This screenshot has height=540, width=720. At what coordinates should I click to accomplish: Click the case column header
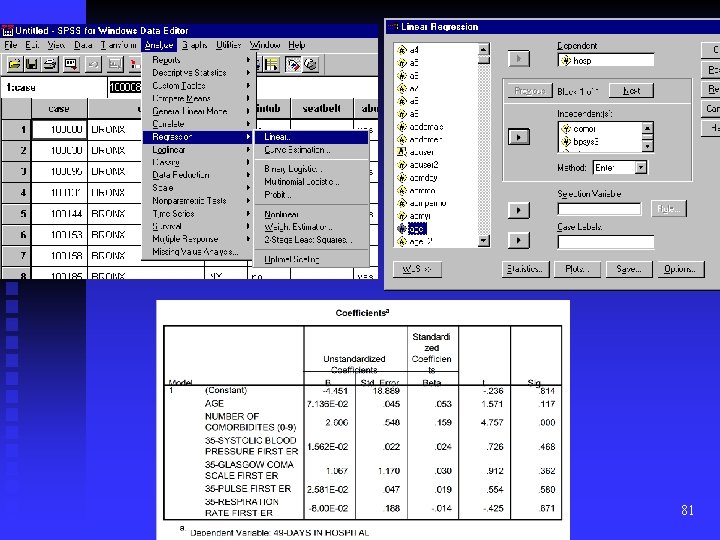click(59, 109)
